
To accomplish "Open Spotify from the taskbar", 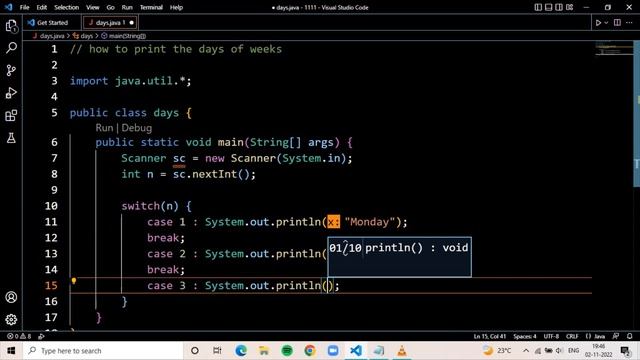I will [x=287, y=351].
